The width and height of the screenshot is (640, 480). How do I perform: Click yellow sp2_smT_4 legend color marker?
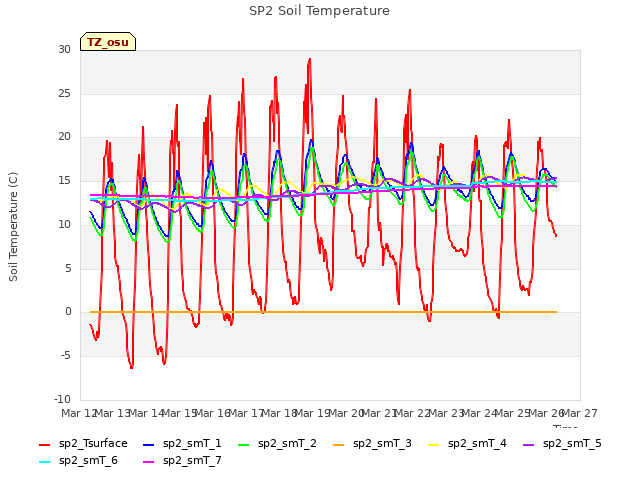pos(434,444)
